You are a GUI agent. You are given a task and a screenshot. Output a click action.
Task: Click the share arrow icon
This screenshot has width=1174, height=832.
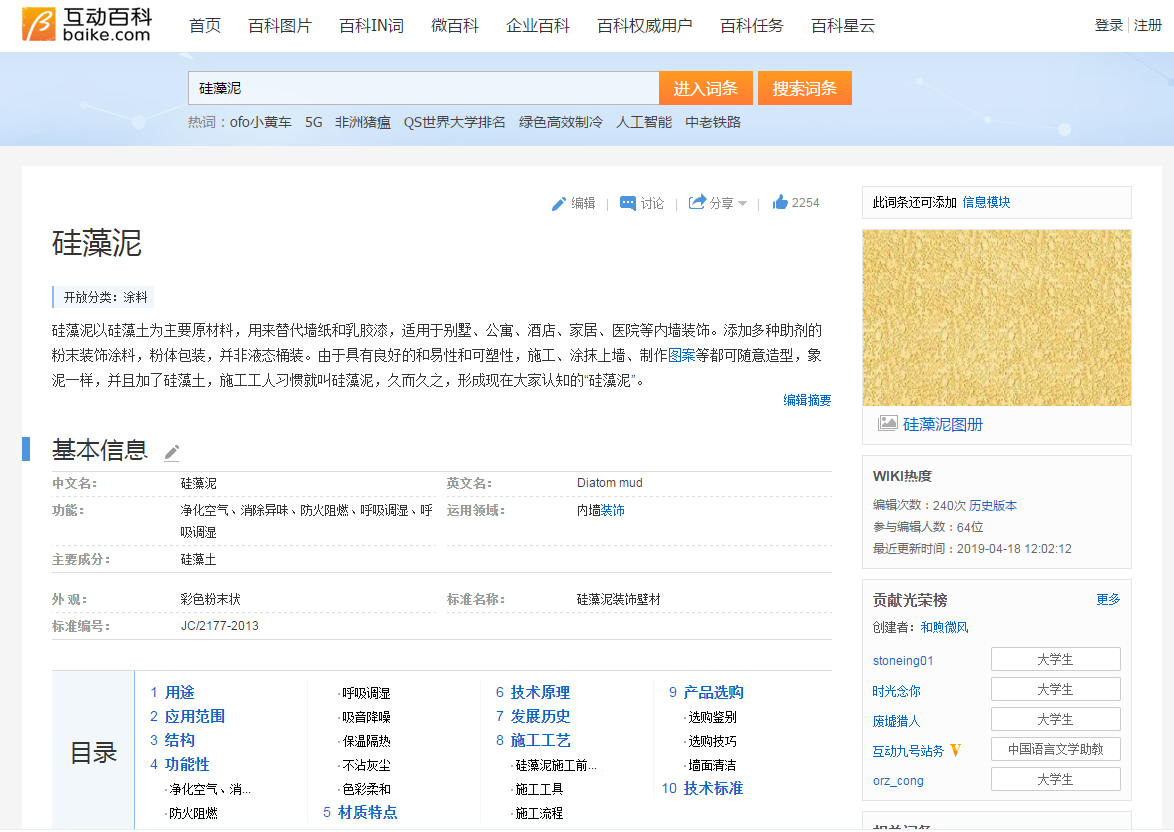(x=697, y=202)
